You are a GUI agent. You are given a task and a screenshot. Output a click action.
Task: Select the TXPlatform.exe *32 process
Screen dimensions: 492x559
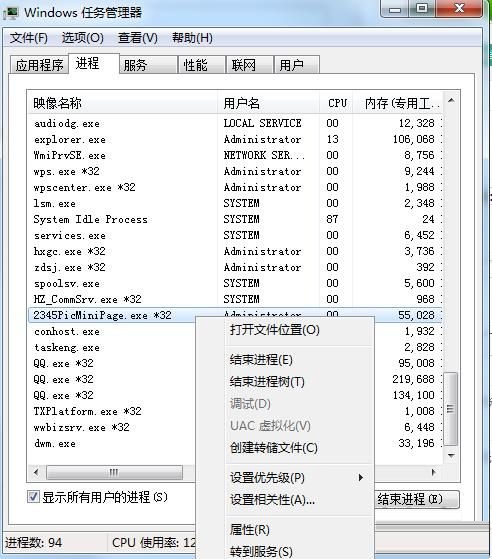pos(112,411)
